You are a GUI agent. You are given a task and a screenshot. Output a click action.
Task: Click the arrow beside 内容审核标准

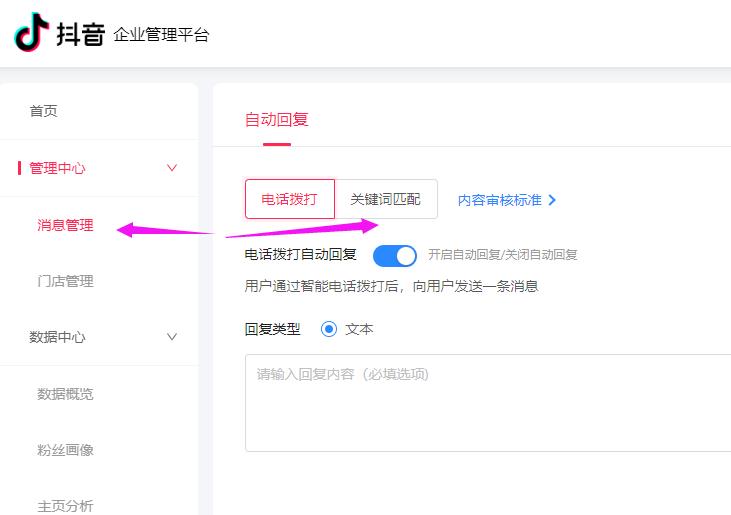pyautogui.click(x=553, y=200)
